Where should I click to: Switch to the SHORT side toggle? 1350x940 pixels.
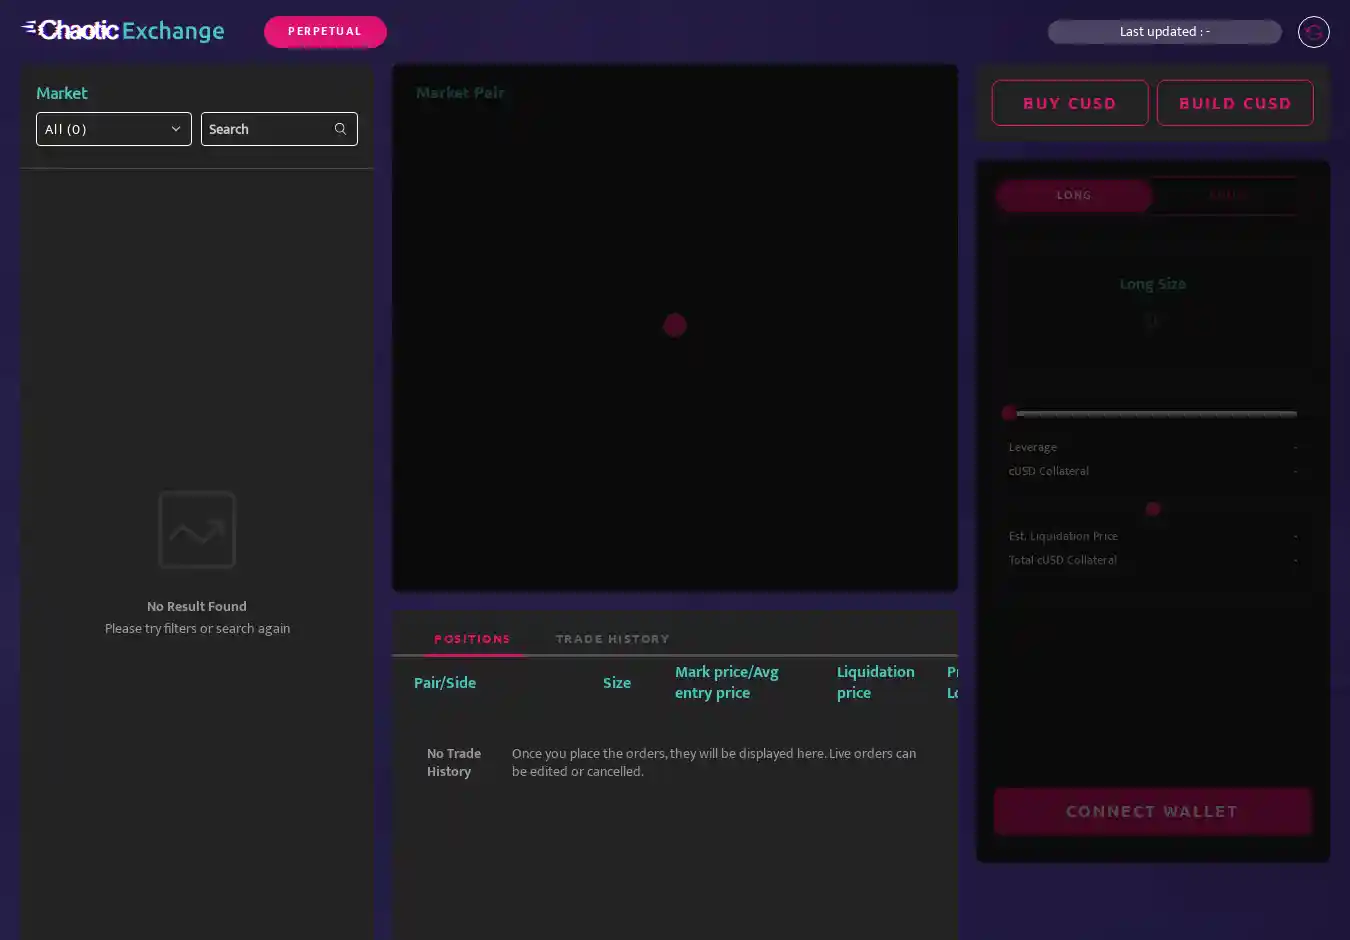pos(1228,195)
